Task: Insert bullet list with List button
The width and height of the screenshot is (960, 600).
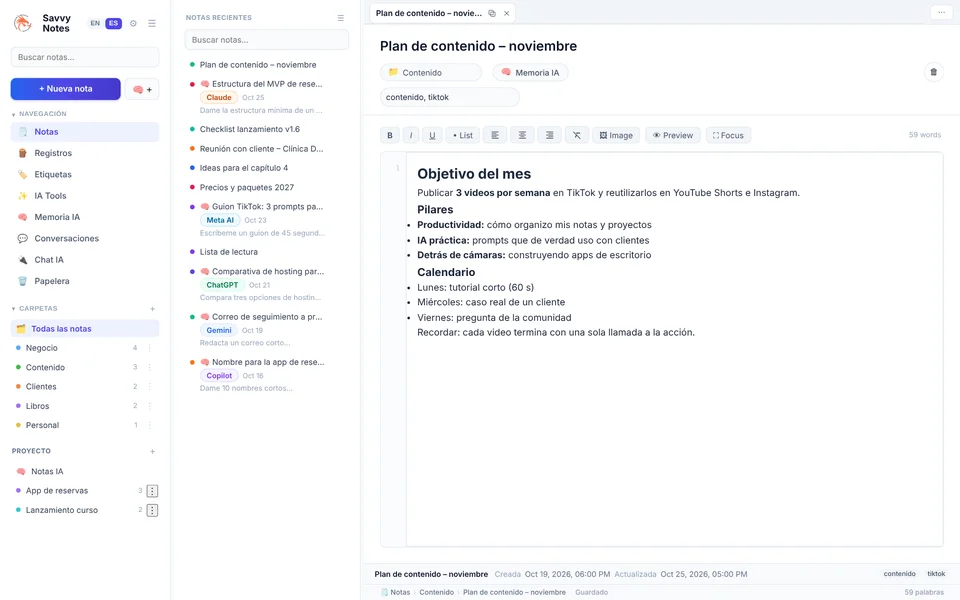Action: click(462, 135)
